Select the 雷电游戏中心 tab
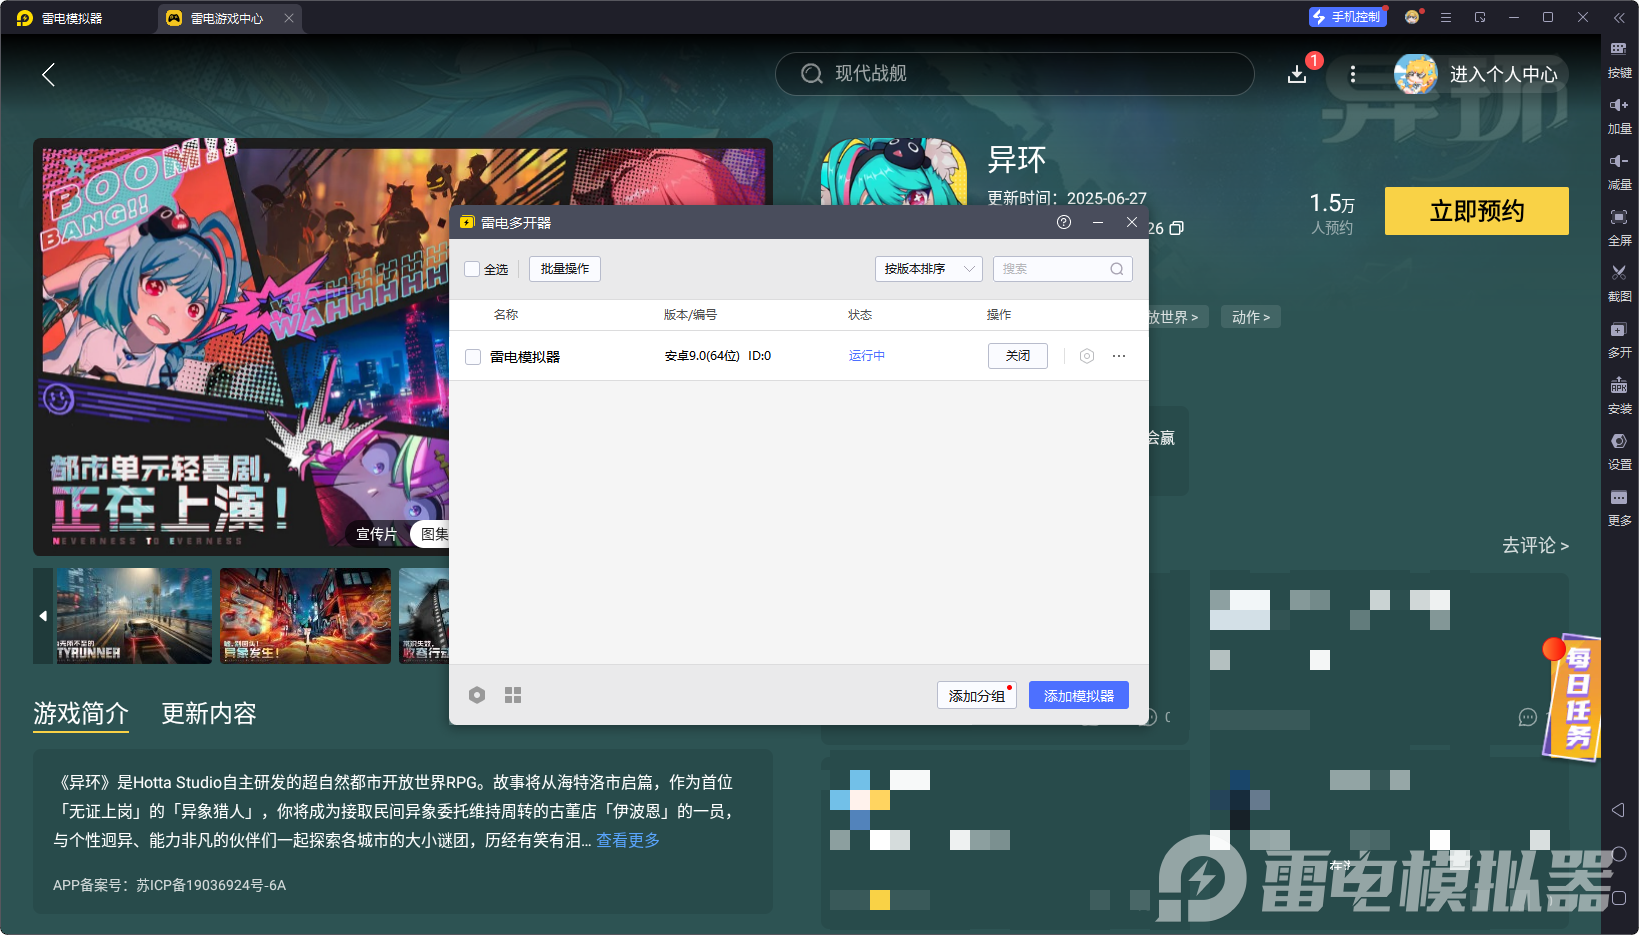Screen dimensions: 1639x935 coord(226,18)
